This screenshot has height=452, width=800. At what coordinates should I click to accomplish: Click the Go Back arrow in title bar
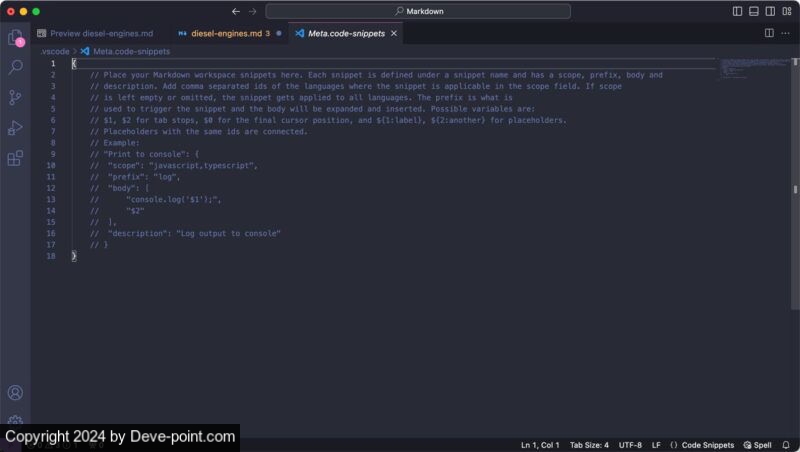tap(235, 11)
